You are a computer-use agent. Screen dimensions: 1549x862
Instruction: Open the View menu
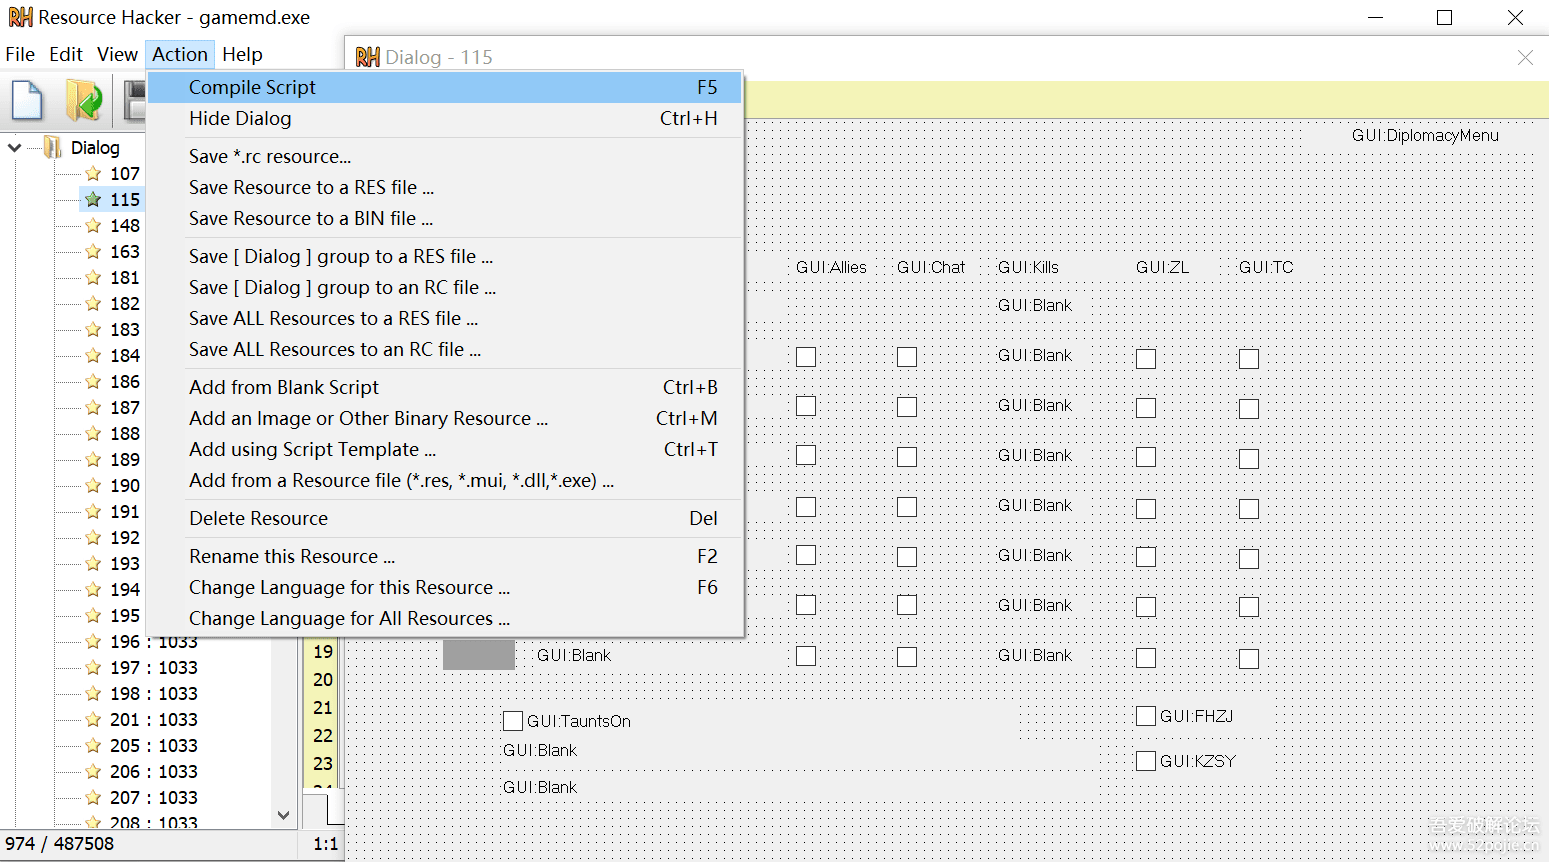click(117, 54)
